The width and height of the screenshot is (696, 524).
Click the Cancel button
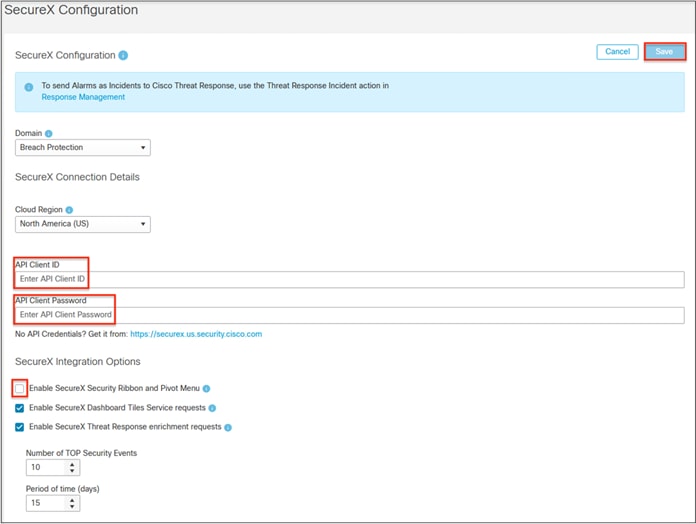pyautogui.click(x=617, y=51)
